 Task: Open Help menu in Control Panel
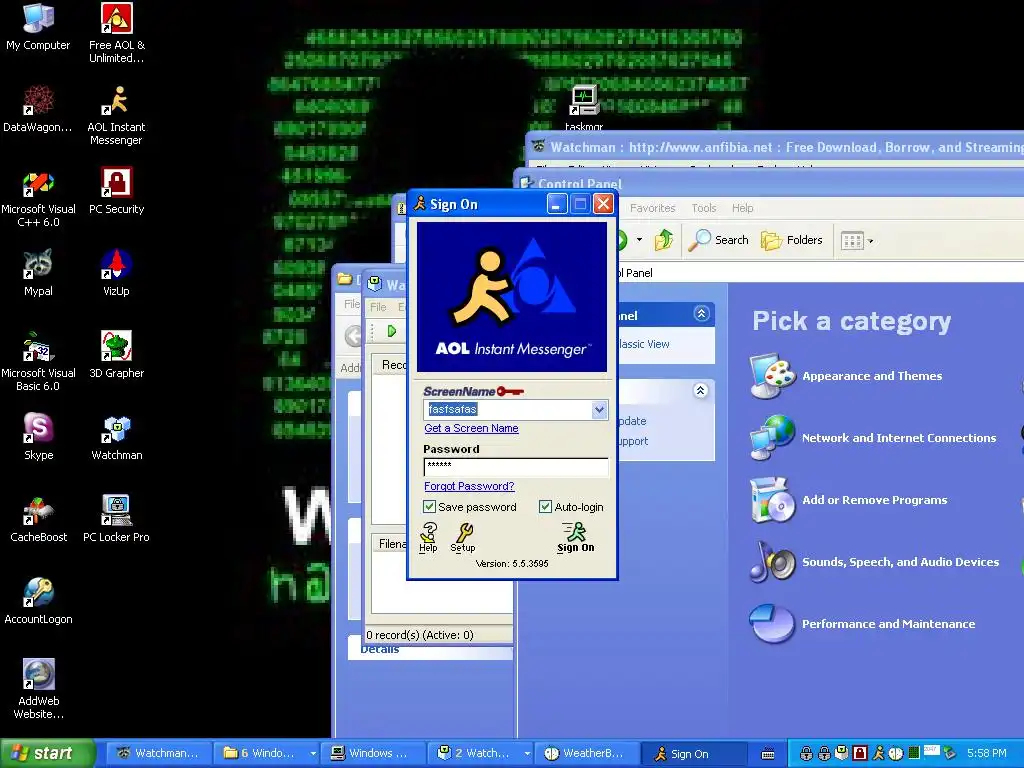pos(743,208)
